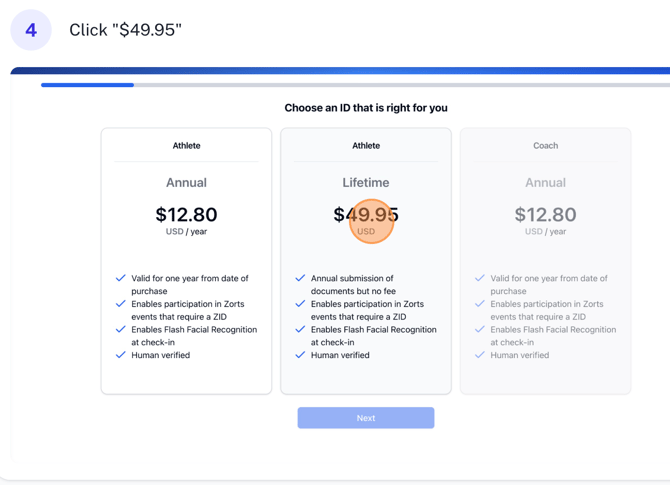Click "Annual" label in the Coach card
This screenshot has height=485, width=670.
pyautogui.click(x=545, y=183)
